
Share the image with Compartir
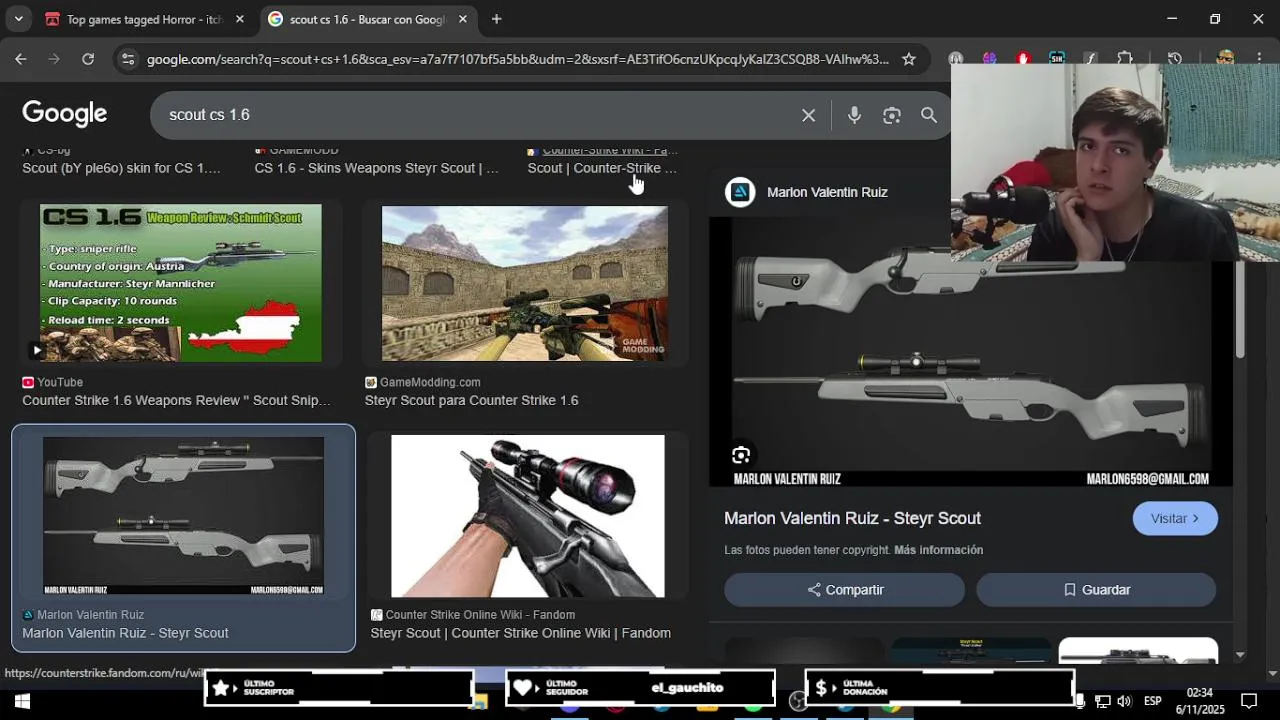click(844, 590)
